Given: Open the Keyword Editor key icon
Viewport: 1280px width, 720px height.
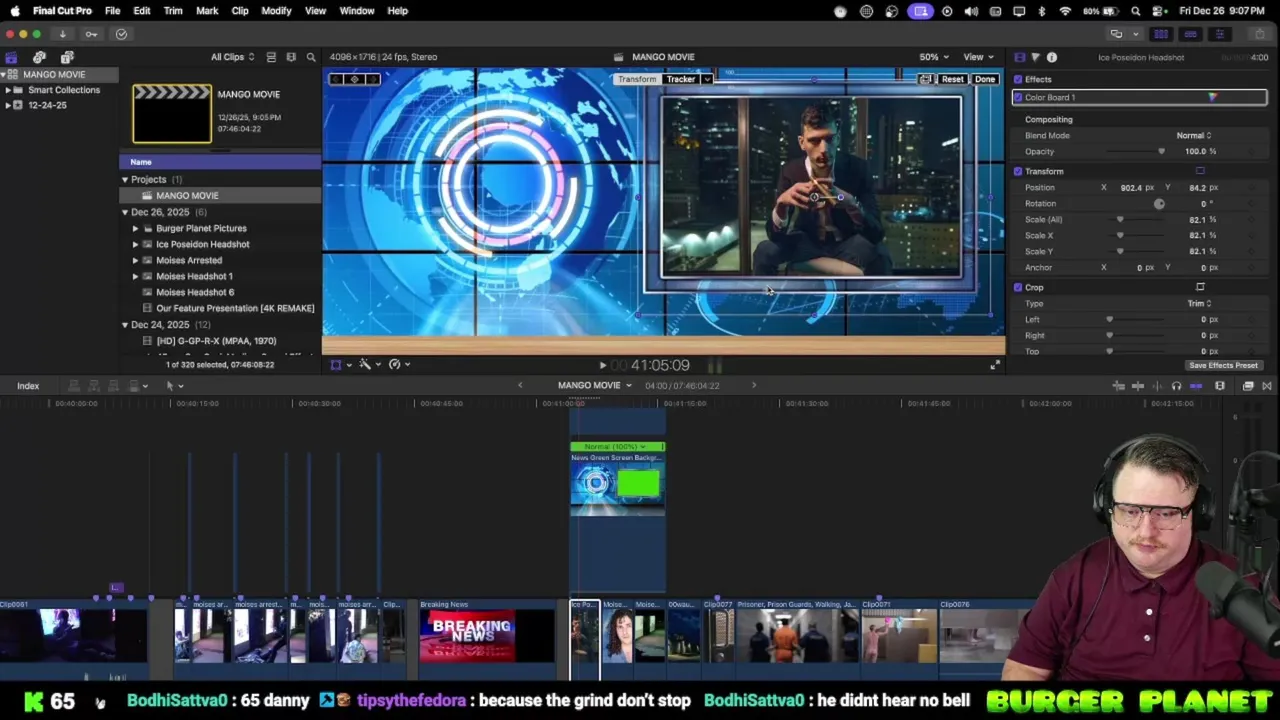Looking at the screenshot, I should [x=91, y=34].
